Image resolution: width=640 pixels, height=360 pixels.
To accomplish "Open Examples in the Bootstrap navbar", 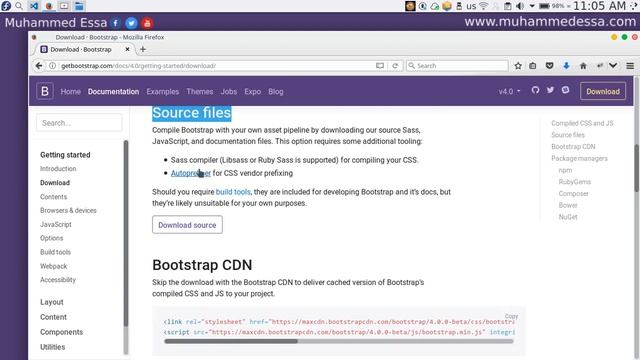I will [x=162, y=91].
